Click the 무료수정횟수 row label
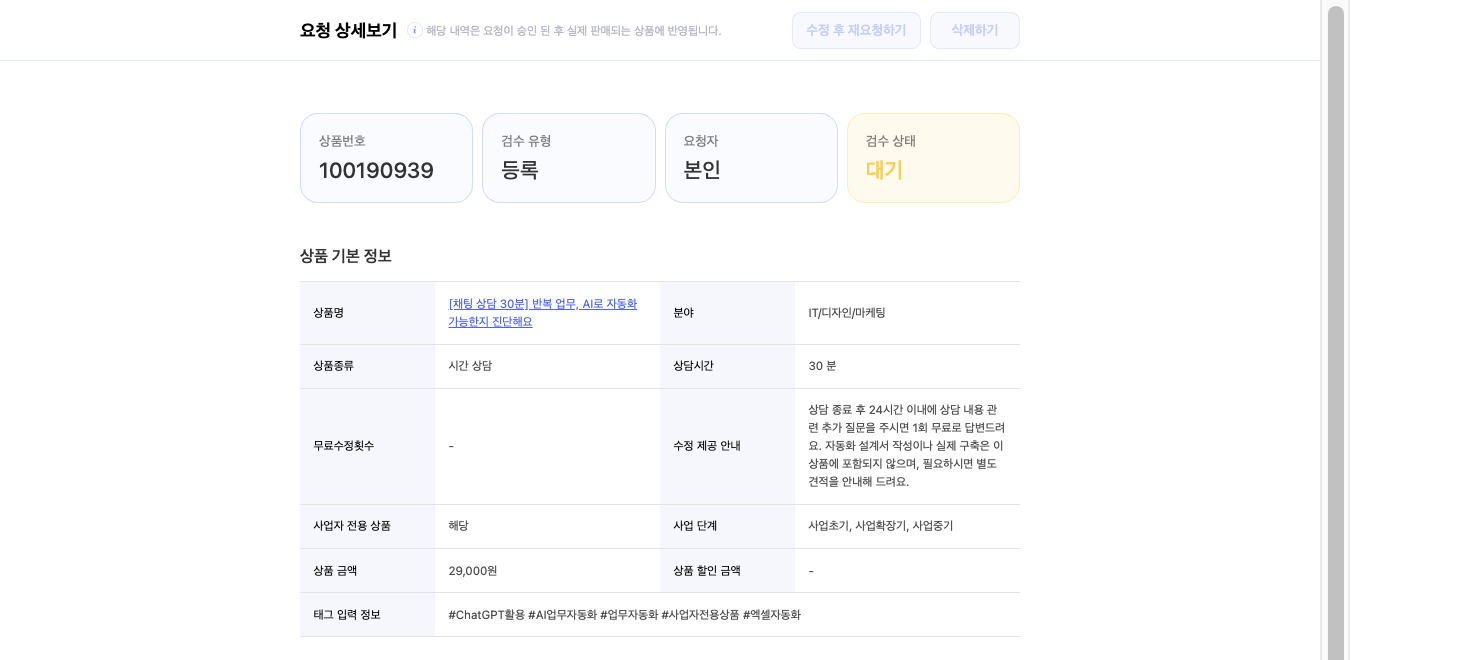This screenshot has height=660, width=1468. pyautogui.click(x=343, y=446)
